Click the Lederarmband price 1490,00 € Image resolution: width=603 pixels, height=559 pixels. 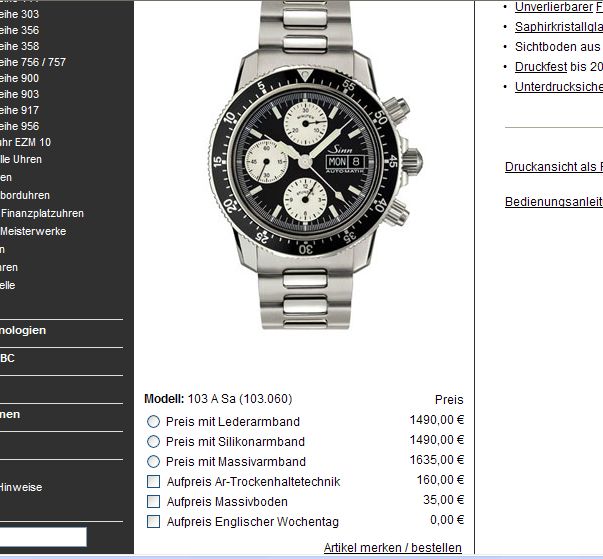[x=436, y=420]
